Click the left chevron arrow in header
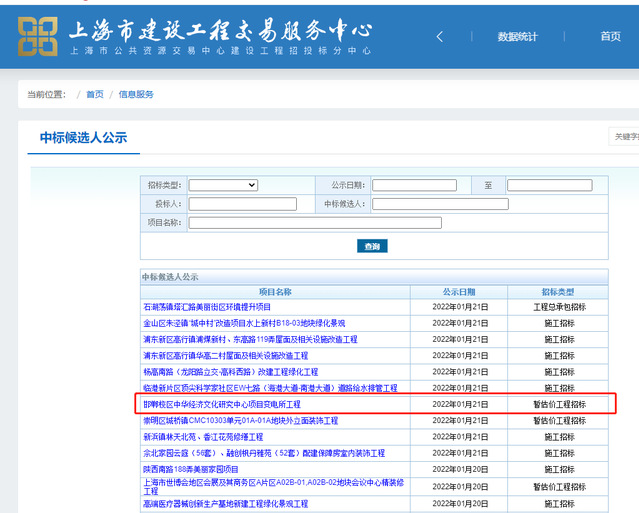This screenshot has height=513, width=639. 439,37
